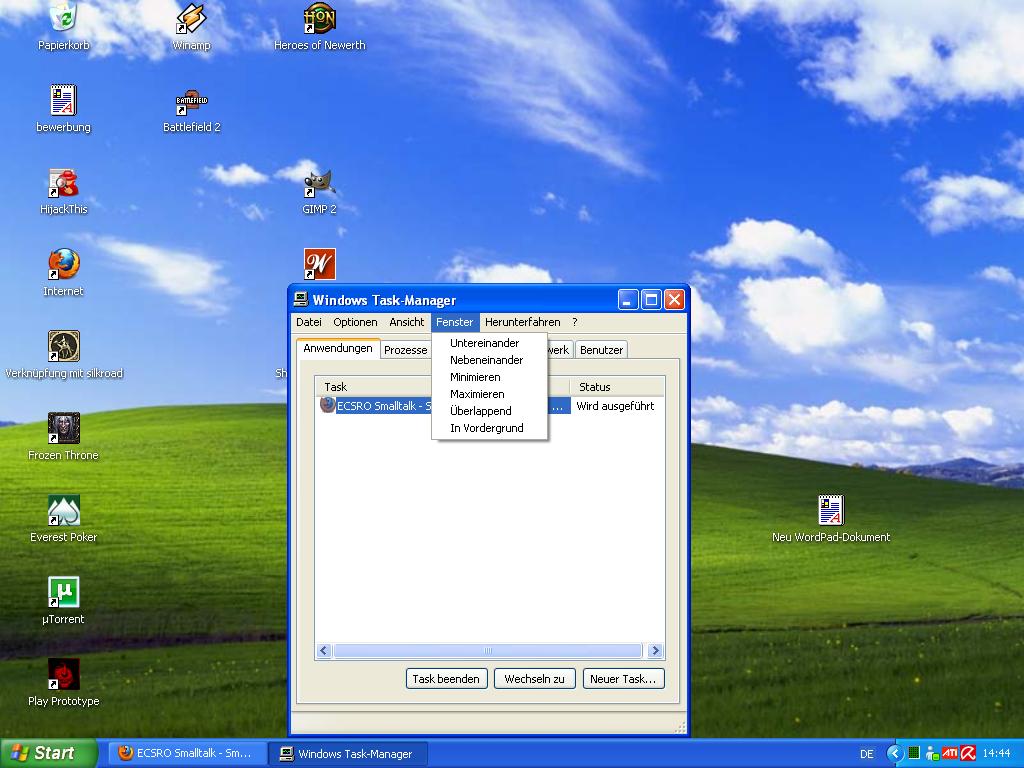Select the Neu WordPad-Dokument file icon
This screenshot has width=1024, height=768.
point(830,511)
